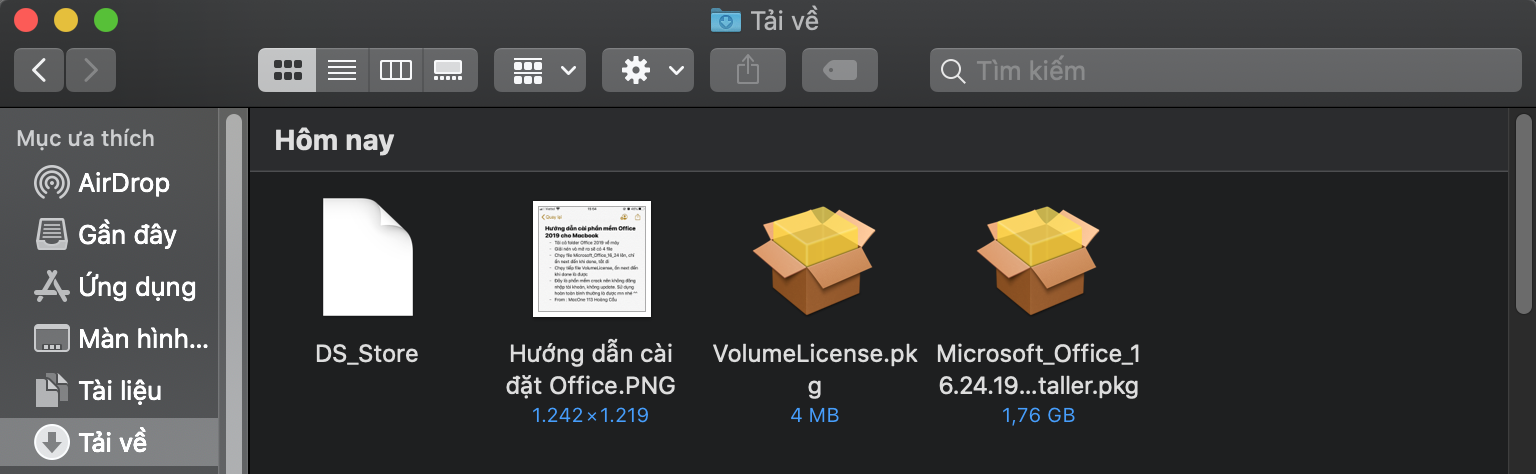Click the Tải về download arrow icon
1536x474 pixels.
click(51, 441)
